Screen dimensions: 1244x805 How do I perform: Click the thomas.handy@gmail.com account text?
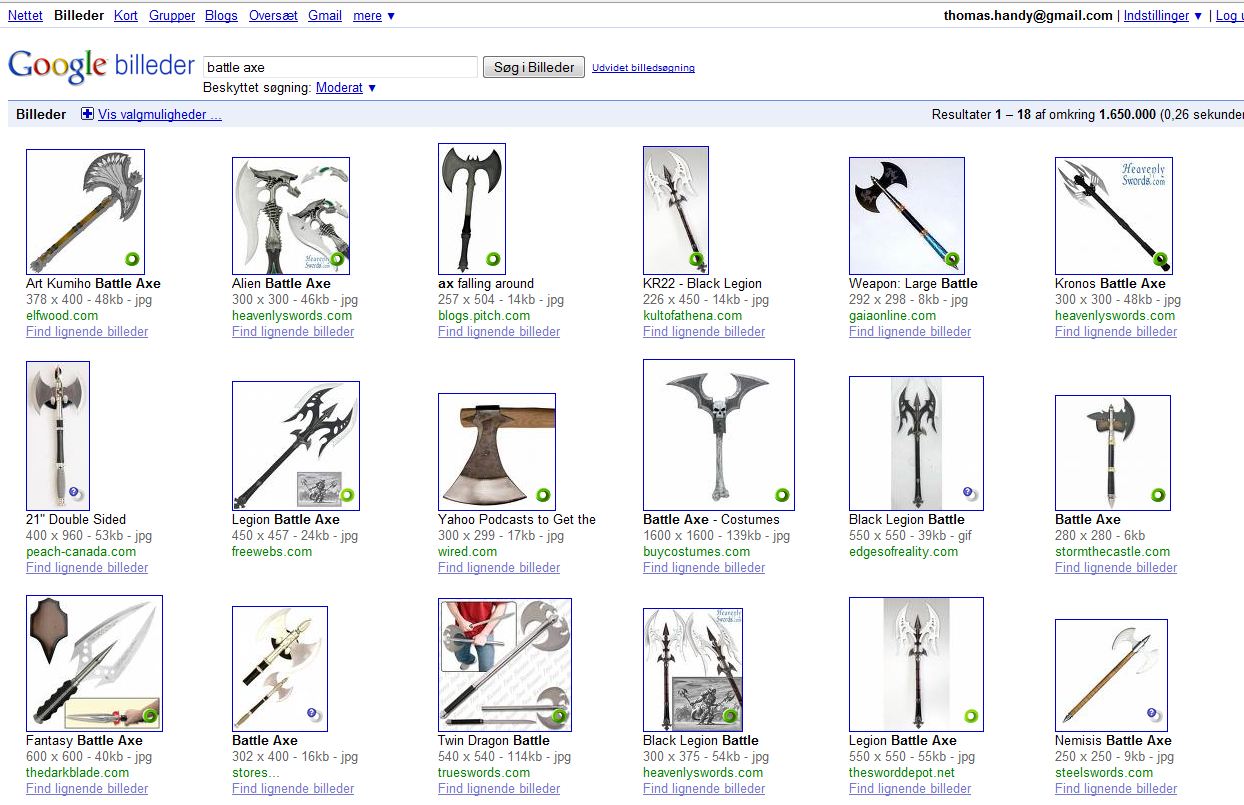click(x=1028, y=15)
